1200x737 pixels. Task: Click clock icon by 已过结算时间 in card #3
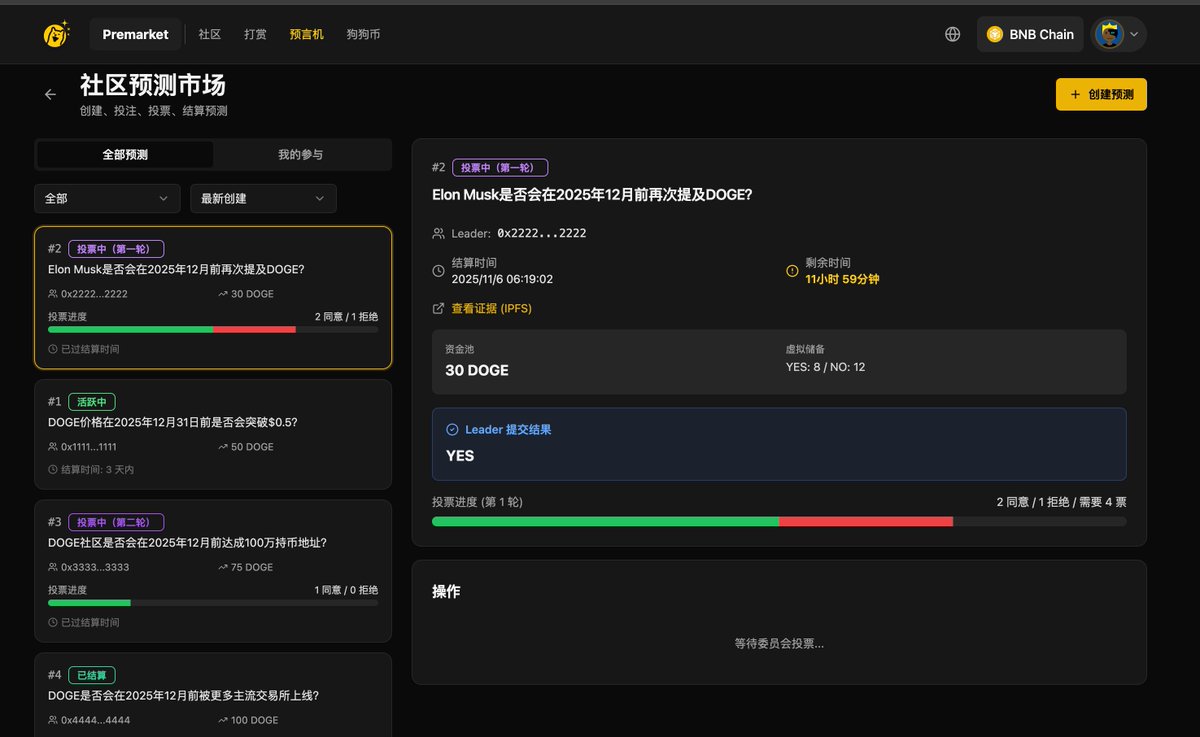point(53,622)
